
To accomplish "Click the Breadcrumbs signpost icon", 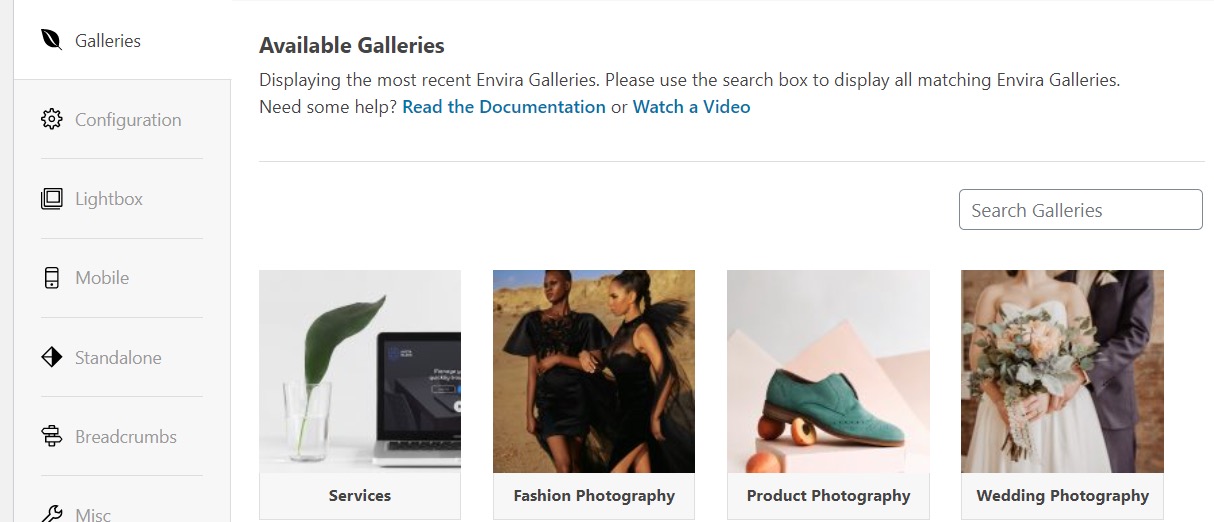I will click(51, 436).
